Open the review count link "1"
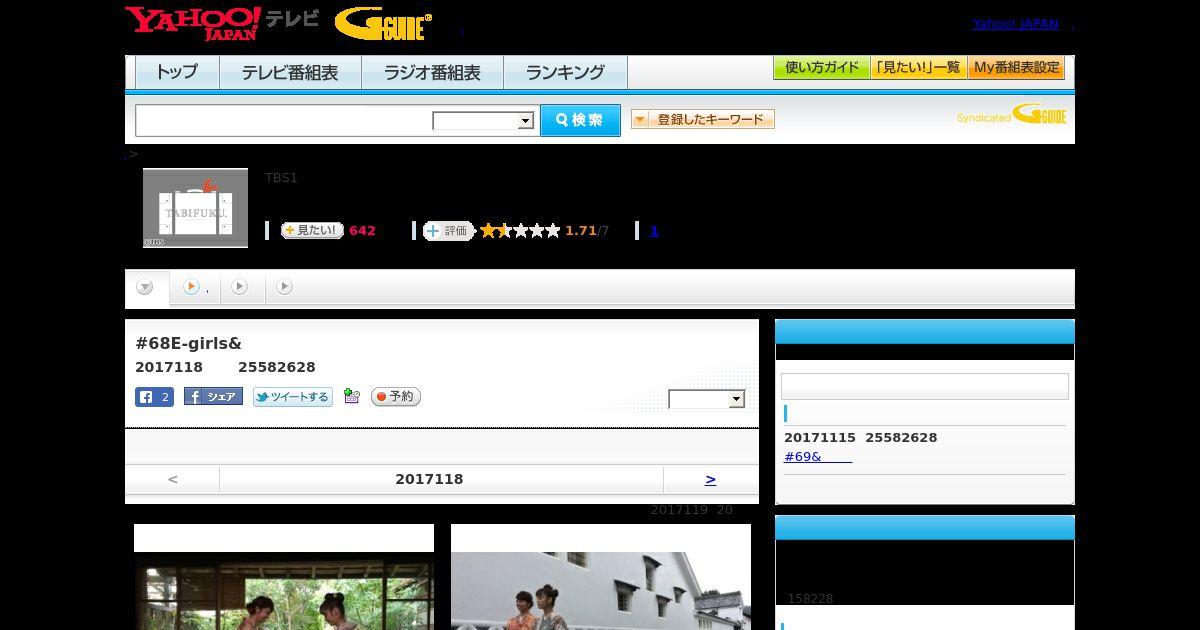 coord(654,231)
